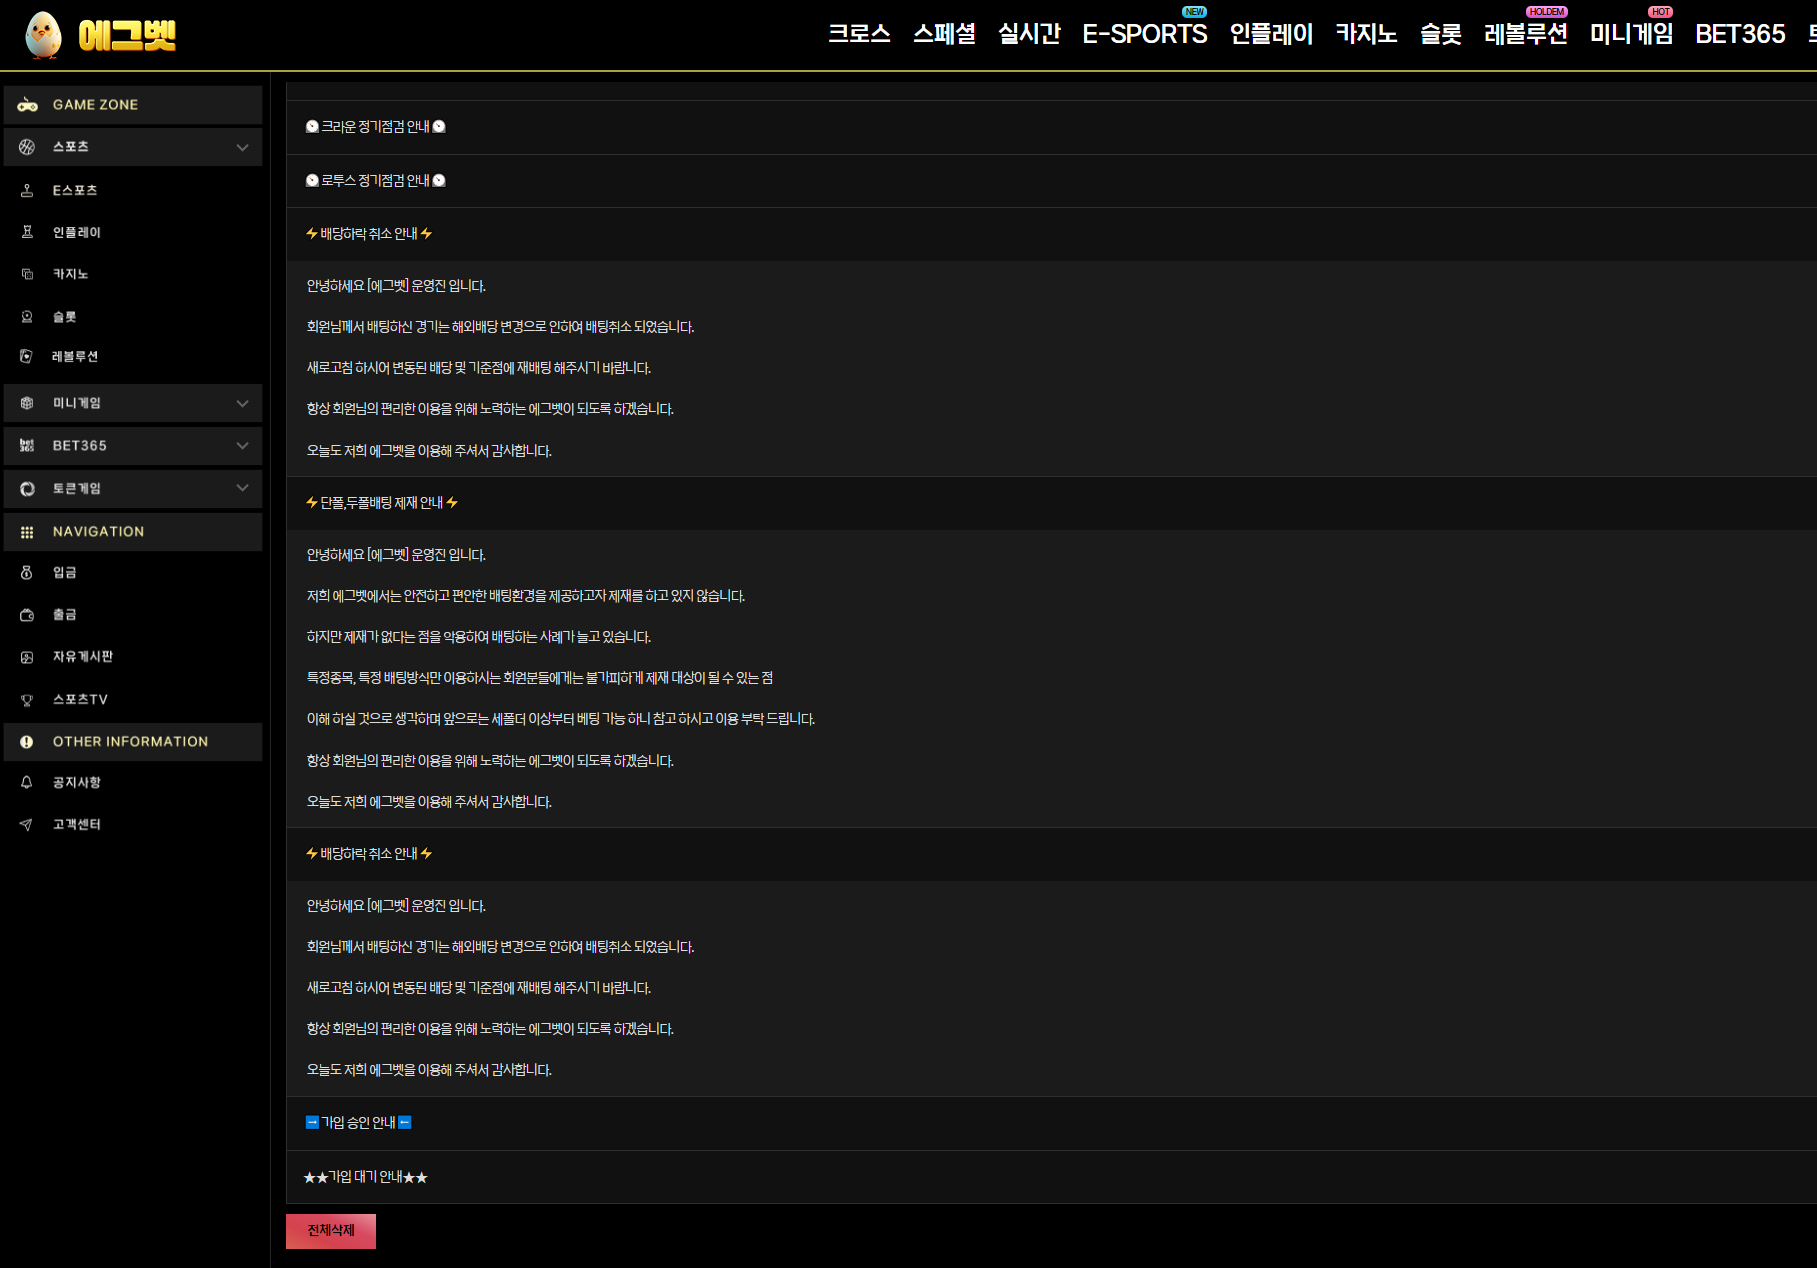Open the E-SPORTS top menu
Image resolution: width=1817 pixels, height=1268 pixels.
pos(1144,34)
